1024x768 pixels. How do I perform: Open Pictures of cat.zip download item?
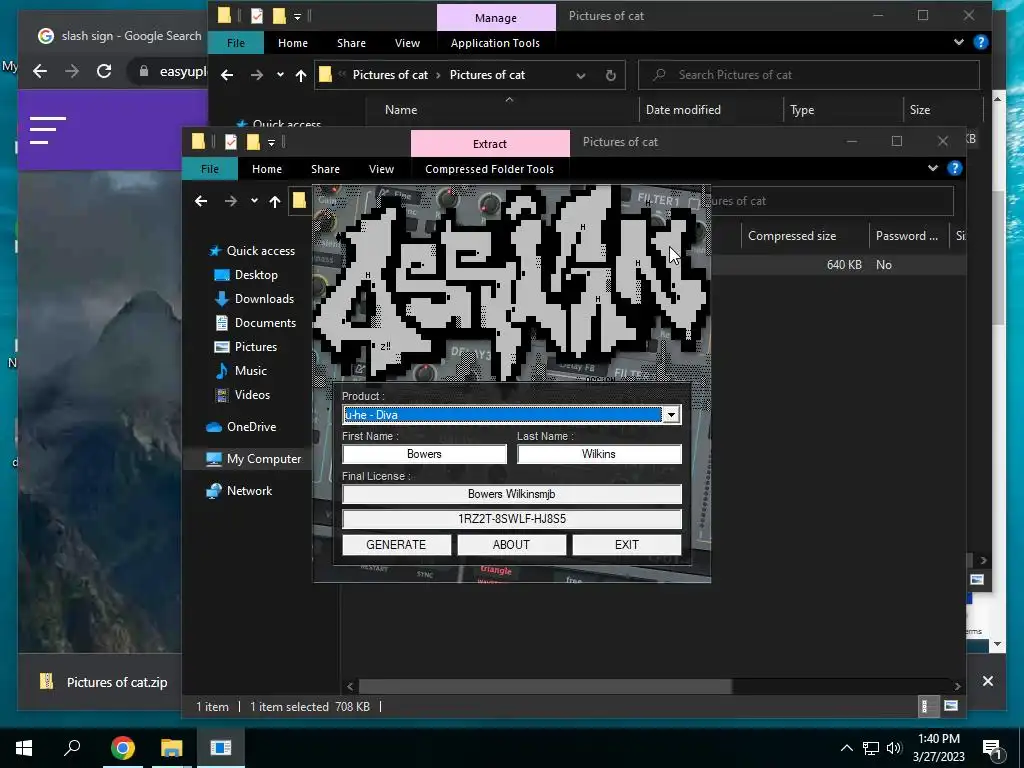pos(104,682)
